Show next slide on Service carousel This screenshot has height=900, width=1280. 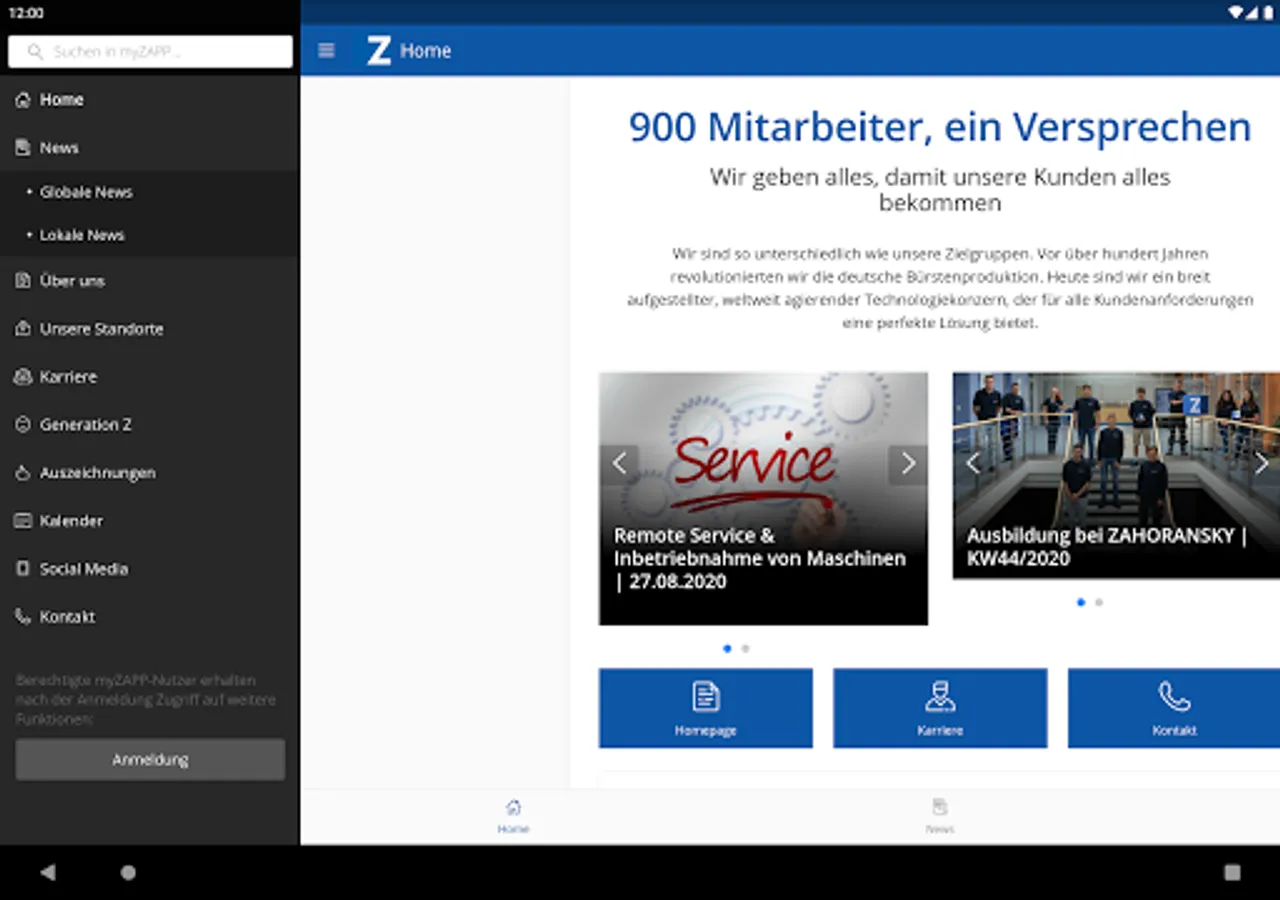coord(908,464)
